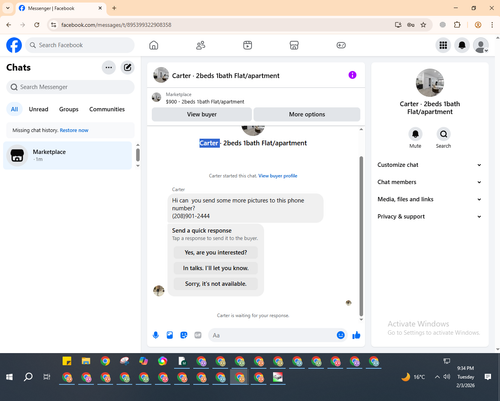Open Reels video icon in top navigation
Screen dimensions: 500x401
[x=247, y=45]
